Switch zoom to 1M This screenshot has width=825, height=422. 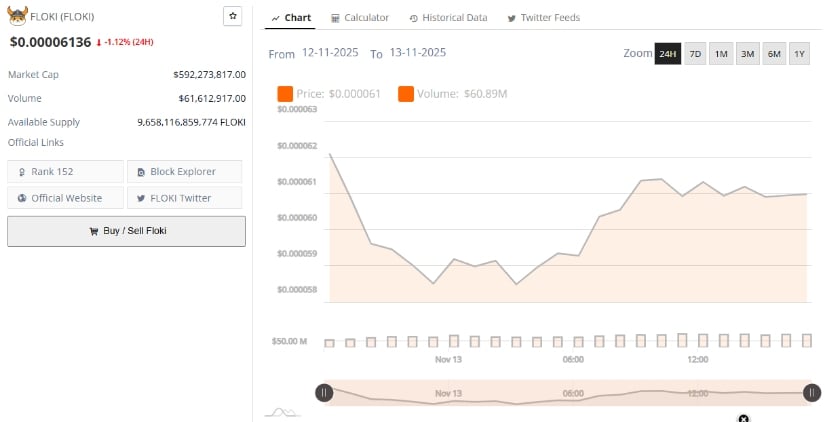pos(721,54)
